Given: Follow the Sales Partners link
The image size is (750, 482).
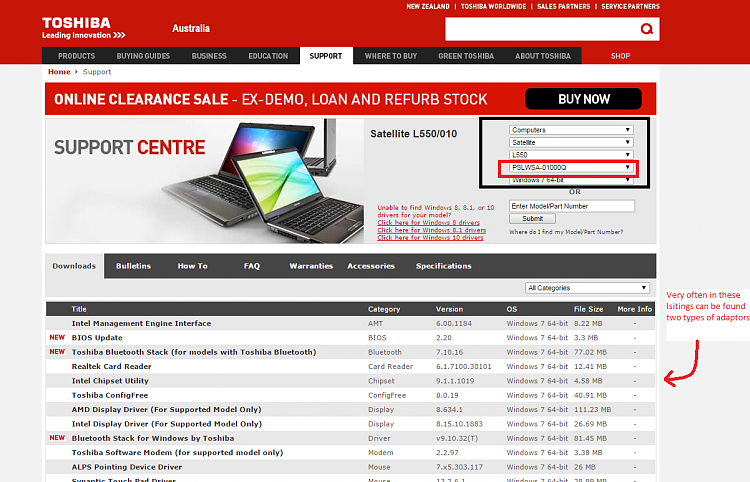Looking at the screenshot, I should (x=563, y=7).
